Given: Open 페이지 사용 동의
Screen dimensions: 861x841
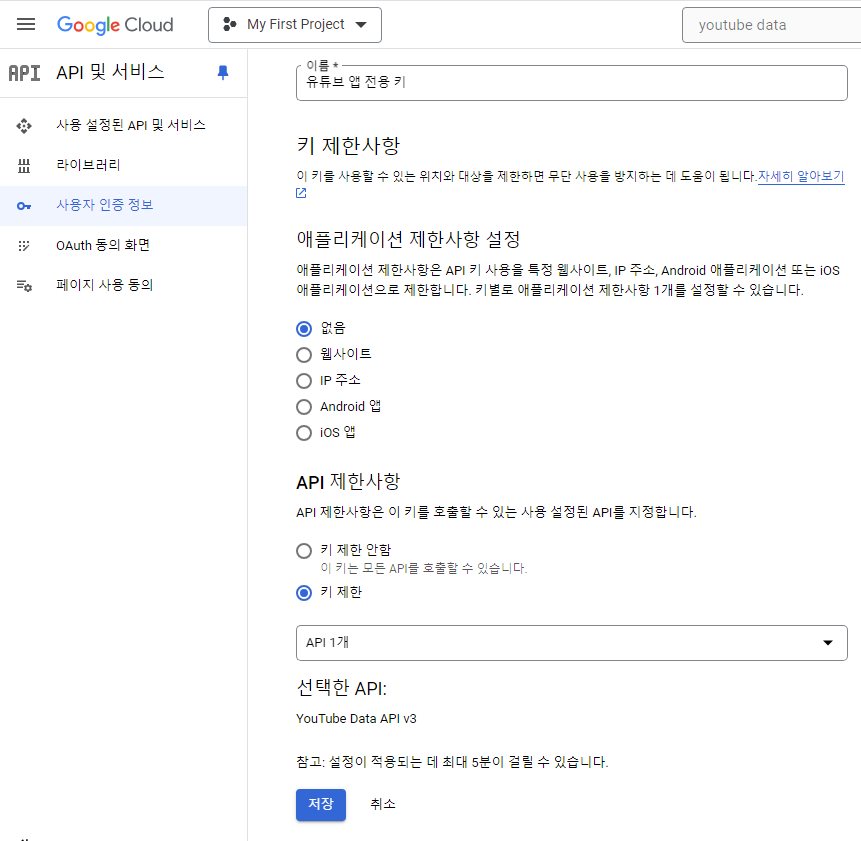Looking at the screenshot, I should pyautogui.click(x=104, y=285).
